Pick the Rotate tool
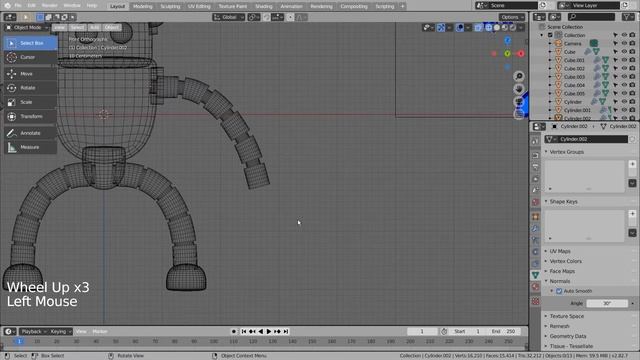Screen dimensions: 640x360 point(31,88)
